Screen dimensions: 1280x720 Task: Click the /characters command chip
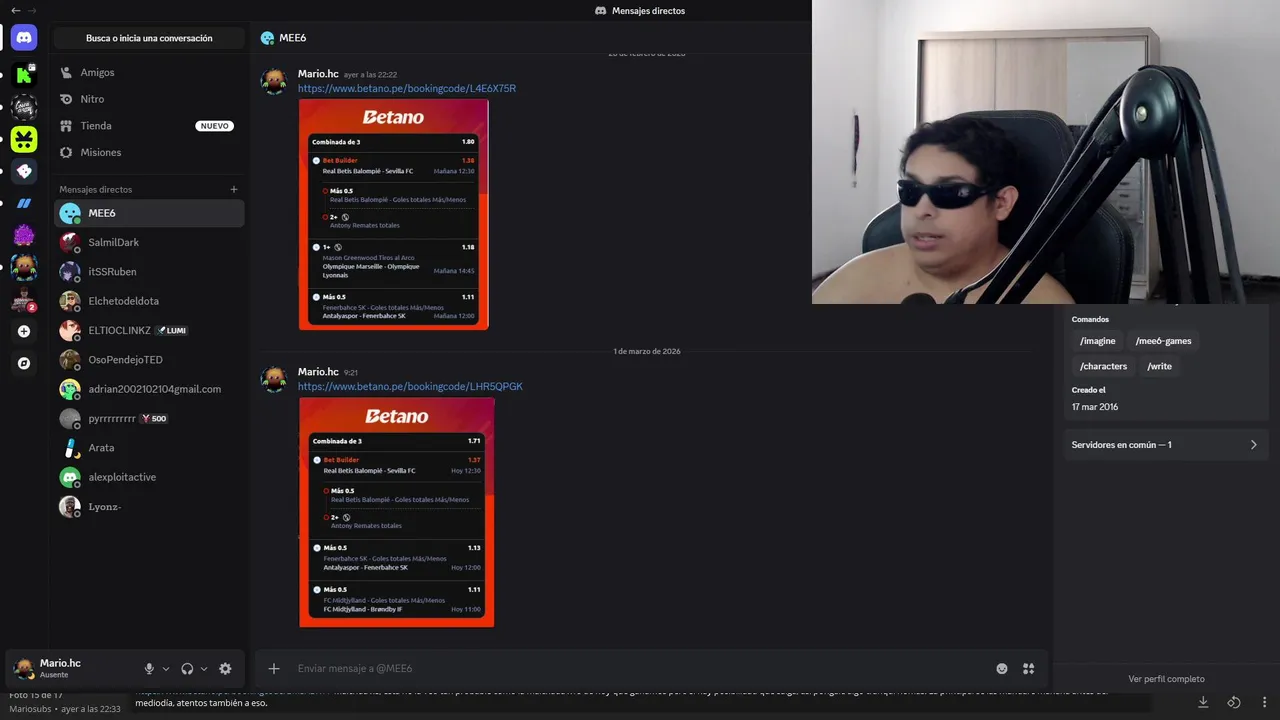(1103, 366)
